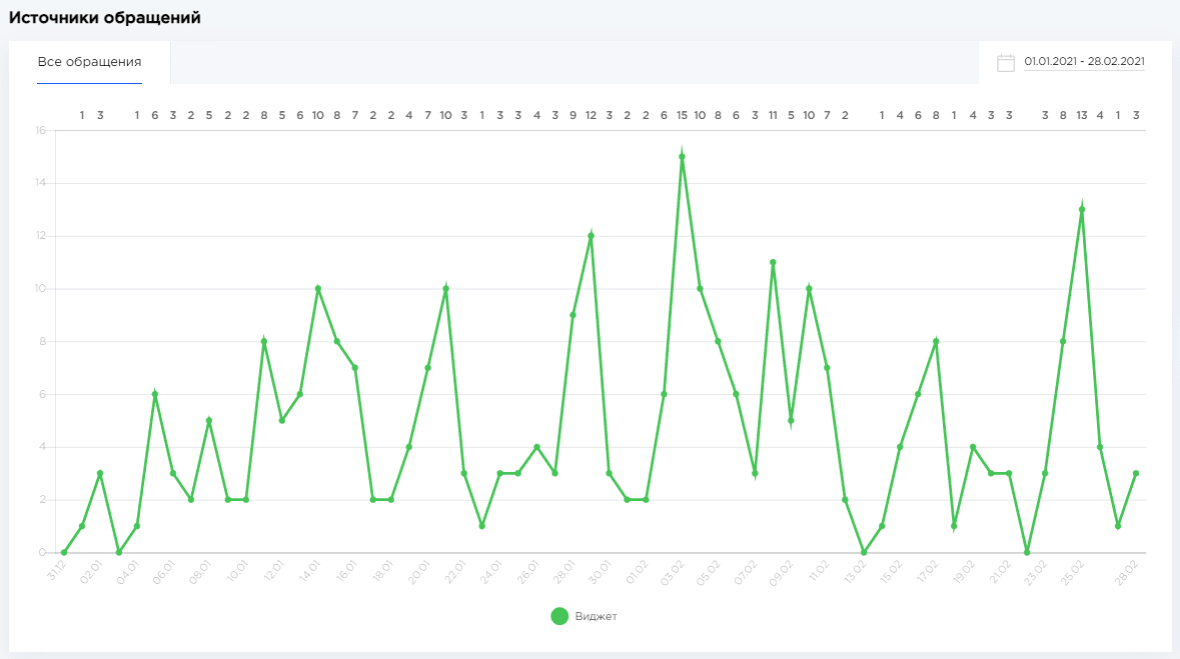1180x659 pixels.
Task: Select the peak data point of 15 on 03.02
Action: click(682, 157)
